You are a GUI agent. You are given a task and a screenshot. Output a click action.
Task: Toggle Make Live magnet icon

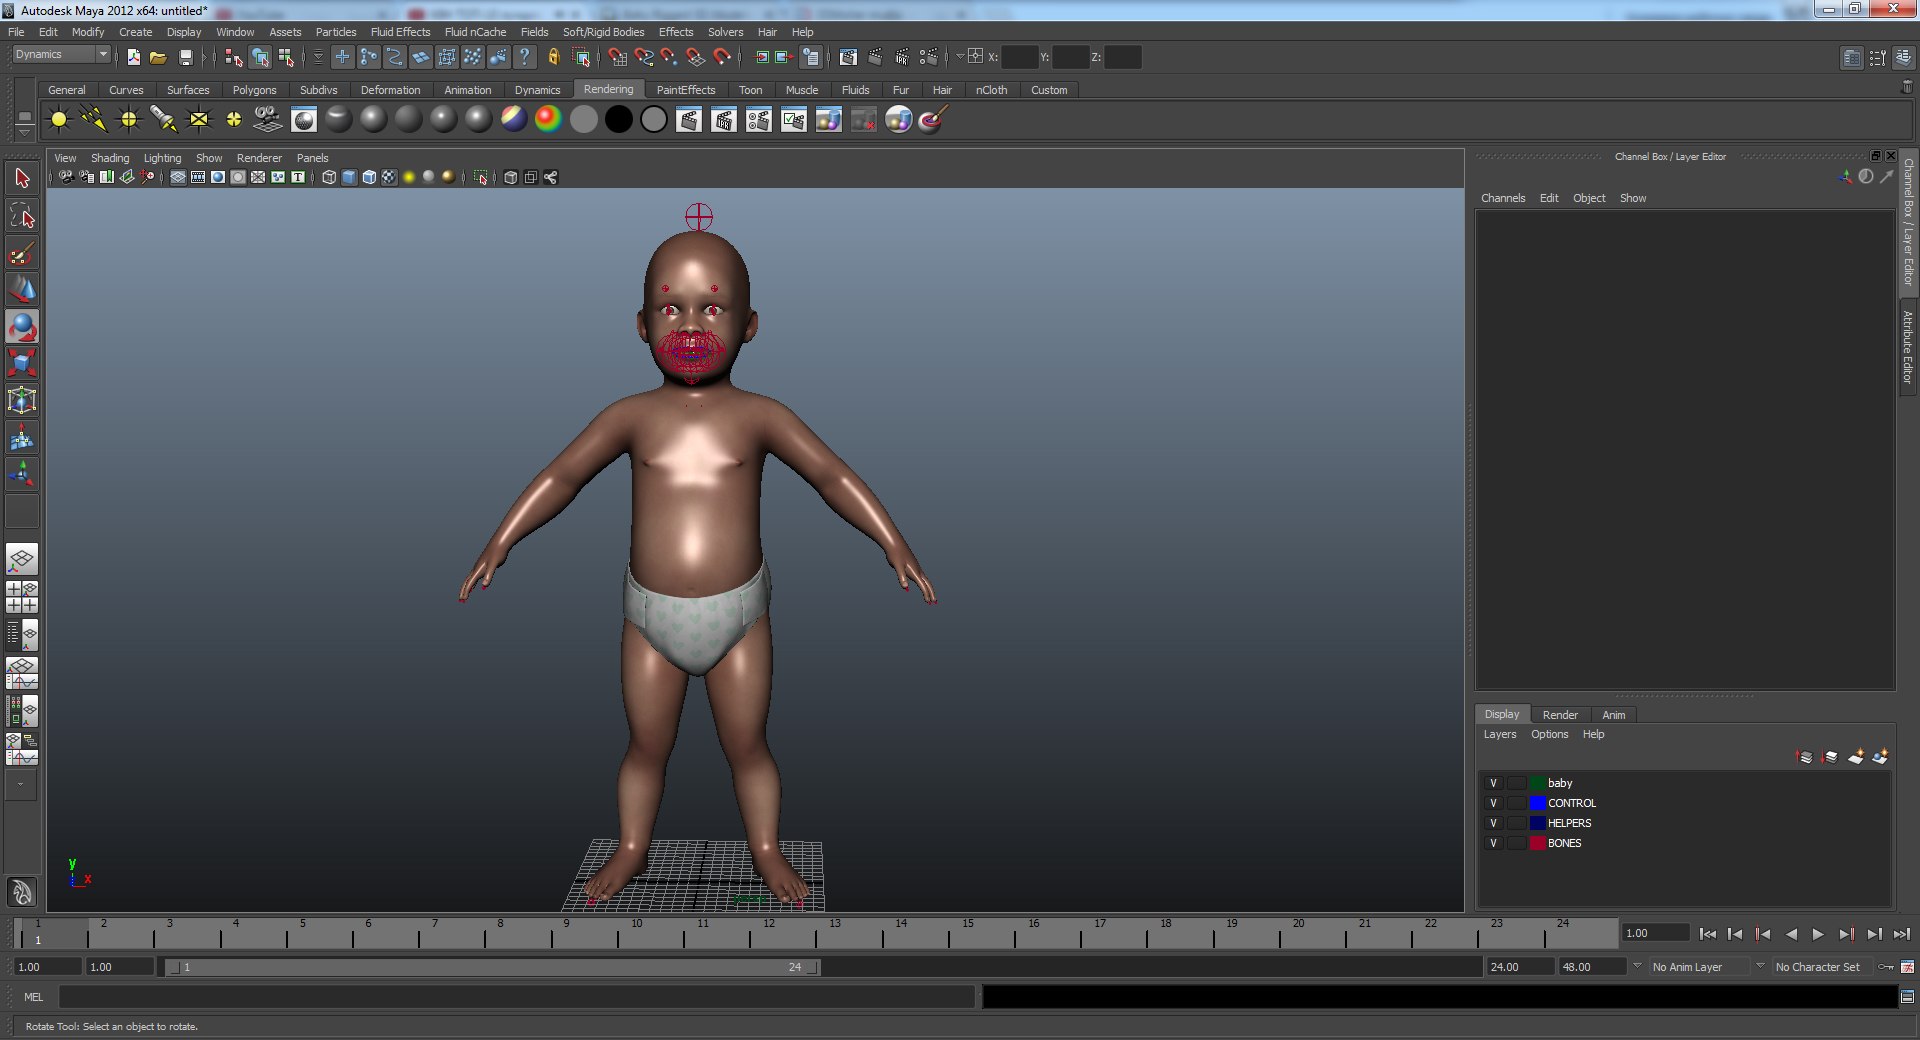(x=721, y=57)
